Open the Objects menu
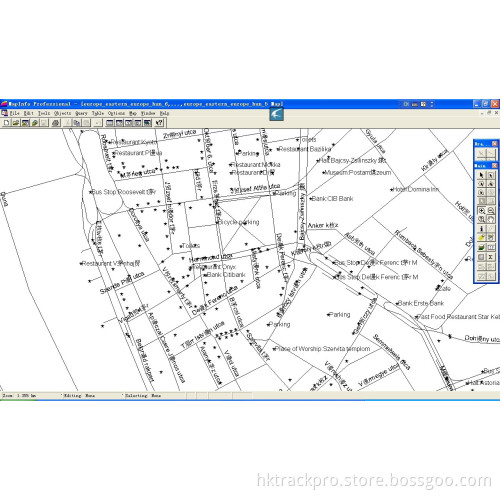Image resolution: width=500 pixels, height=500 pixels. 62,113
